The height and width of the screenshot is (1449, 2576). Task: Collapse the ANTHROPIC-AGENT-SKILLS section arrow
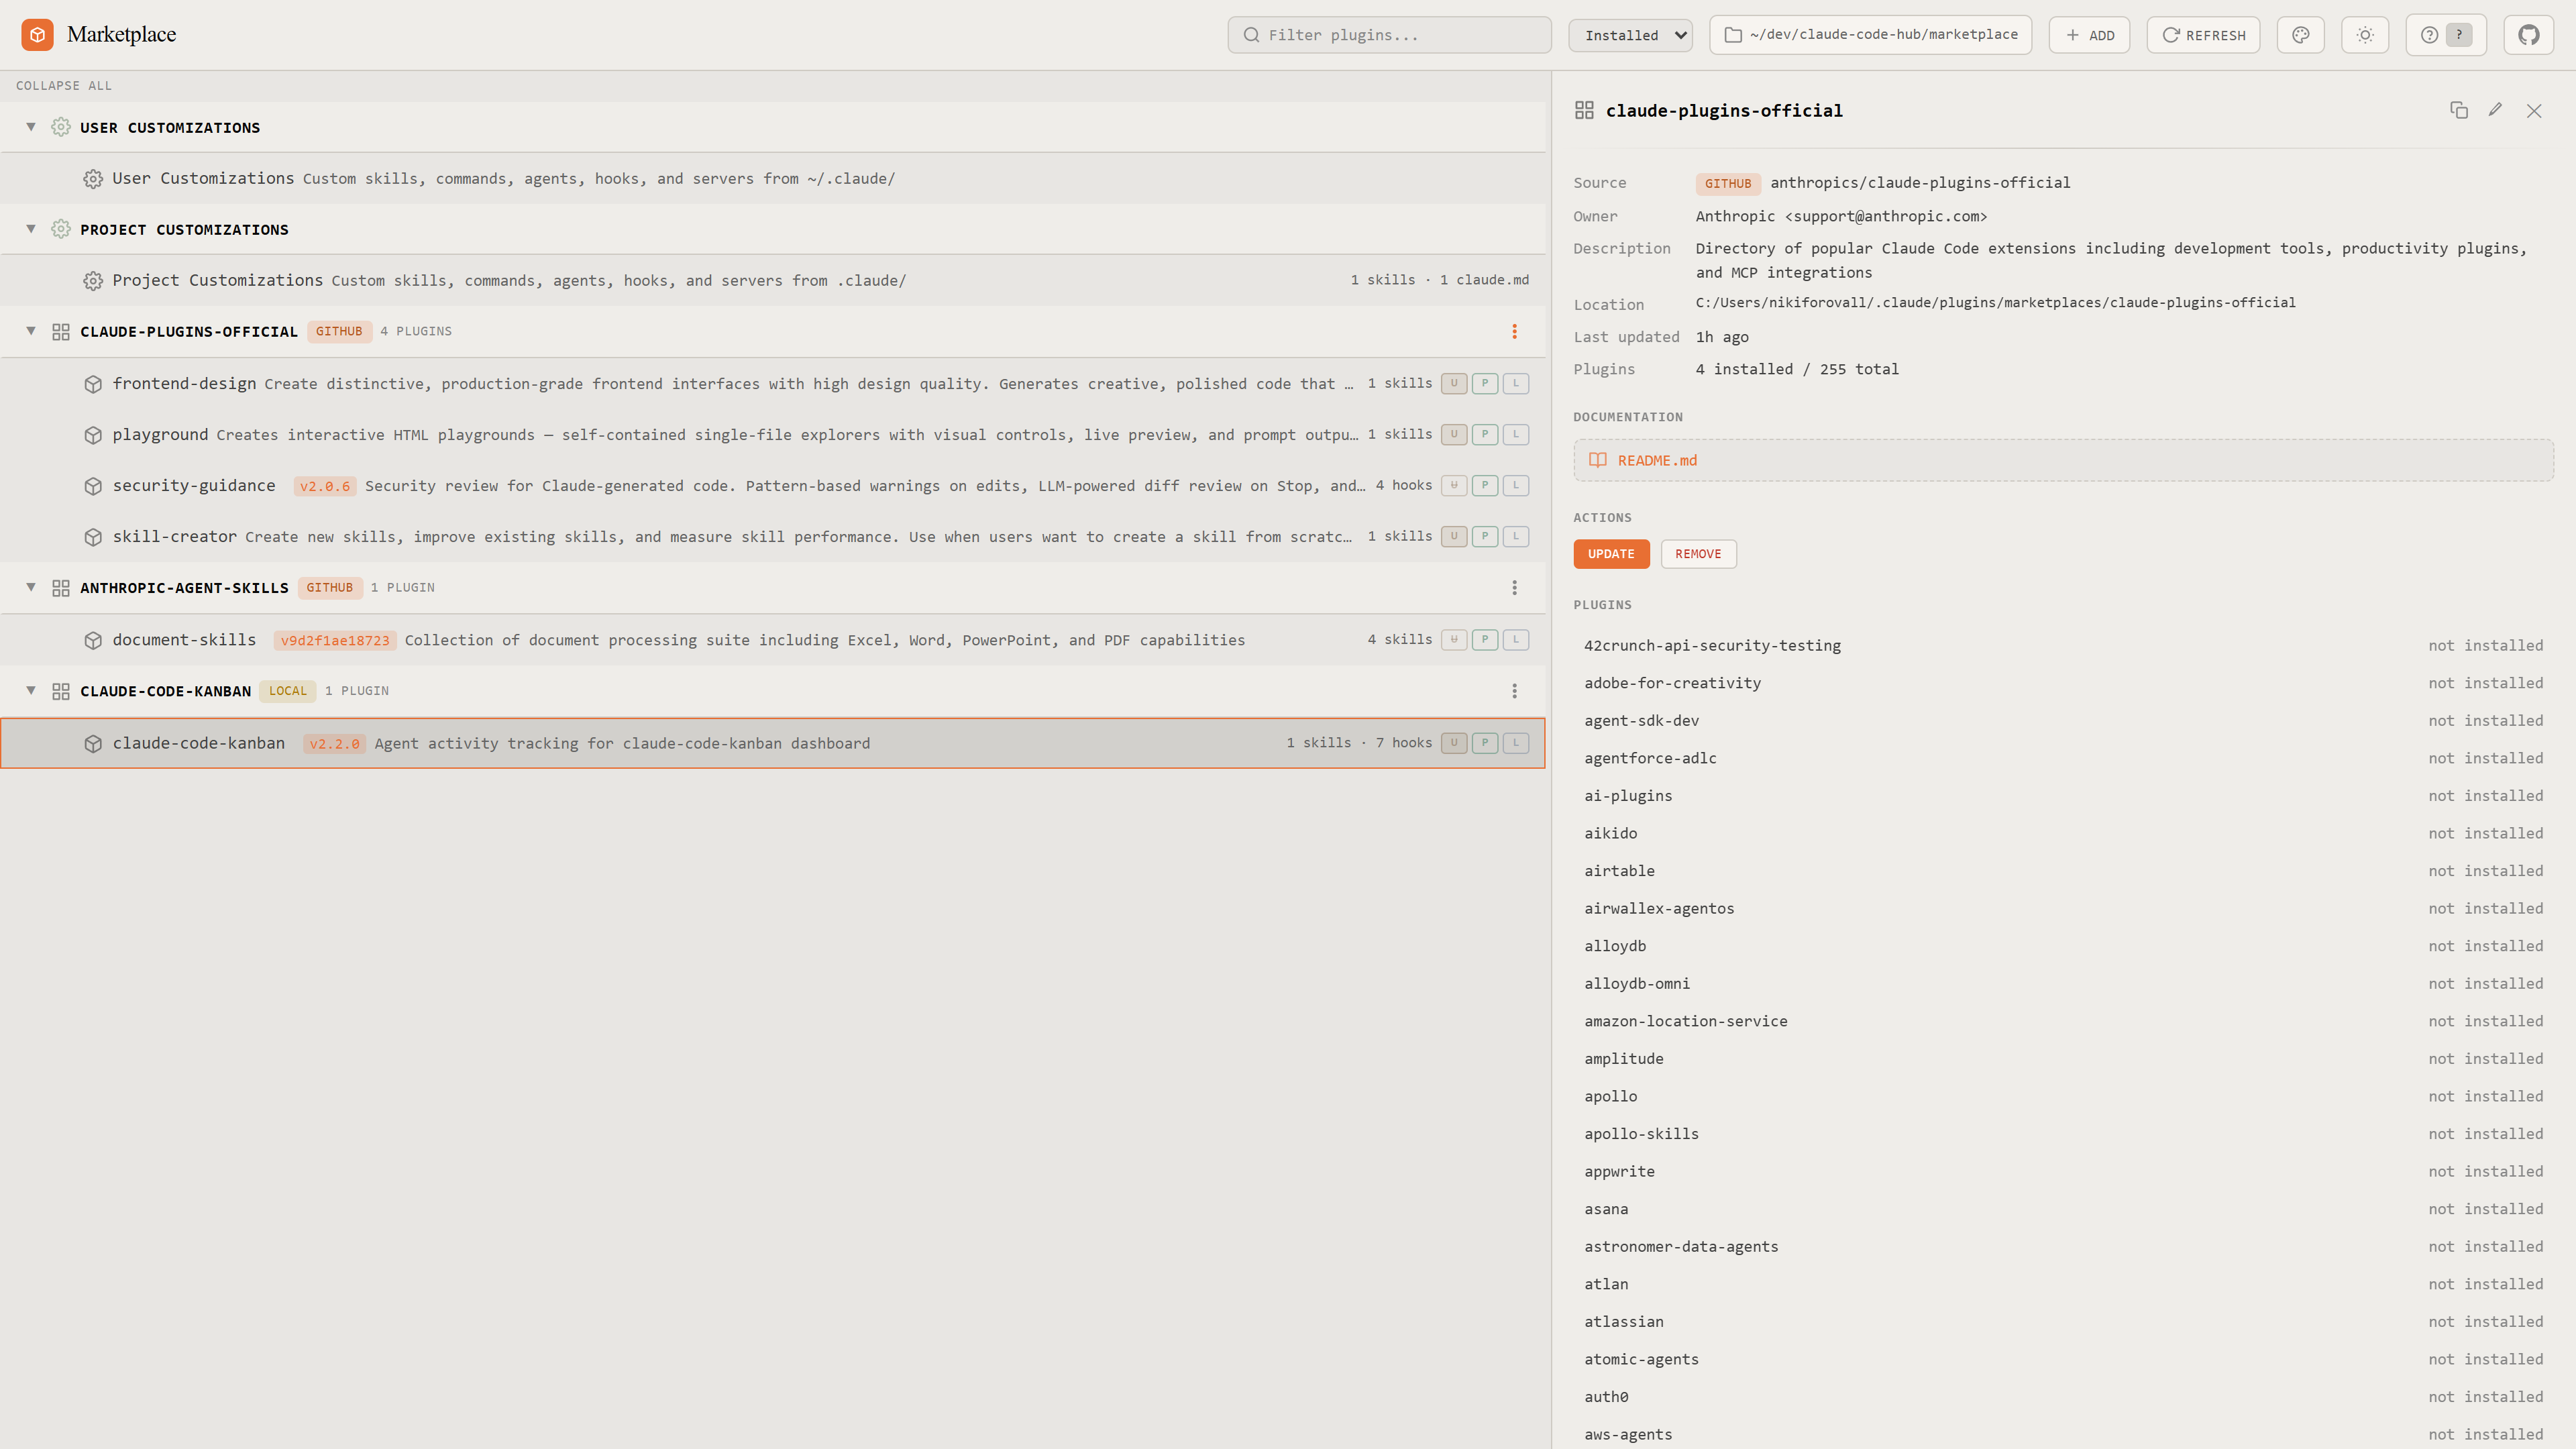31,587
